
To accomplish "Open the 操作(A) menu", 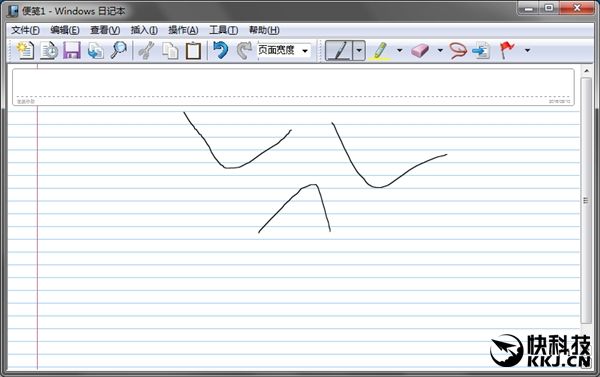I will pos(183,30).
